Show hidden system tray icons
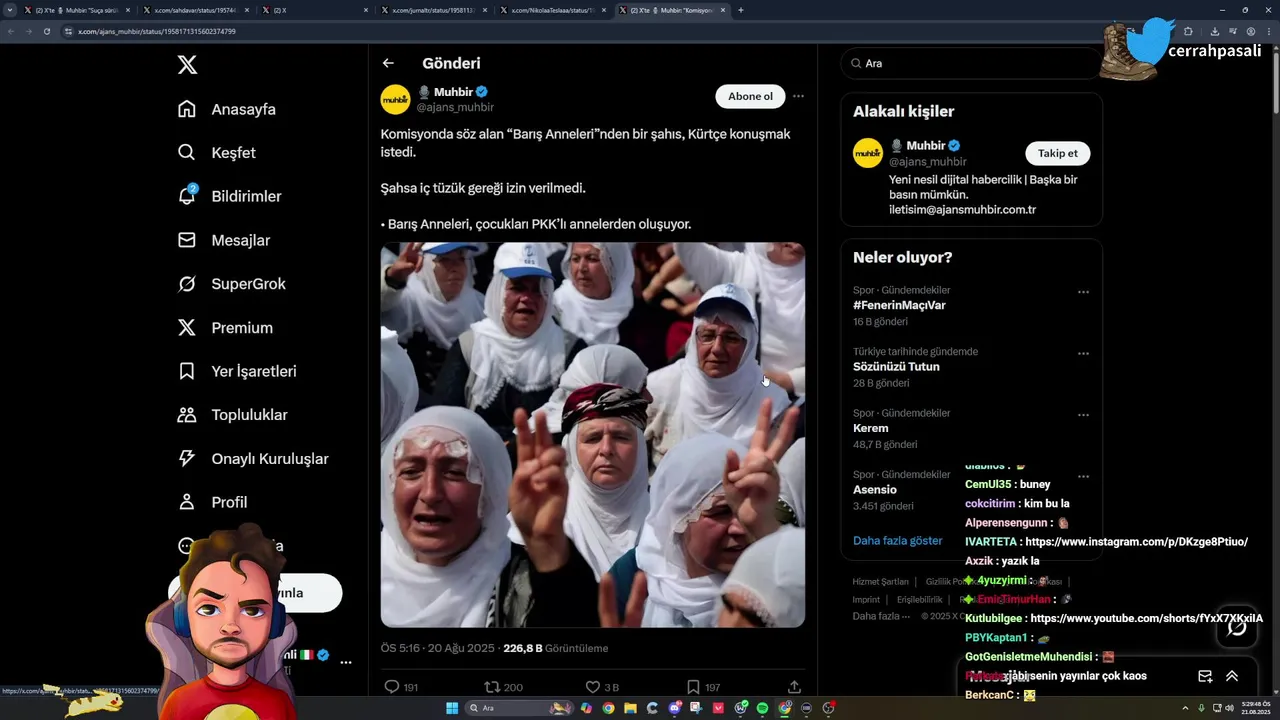 (1185, 708)
